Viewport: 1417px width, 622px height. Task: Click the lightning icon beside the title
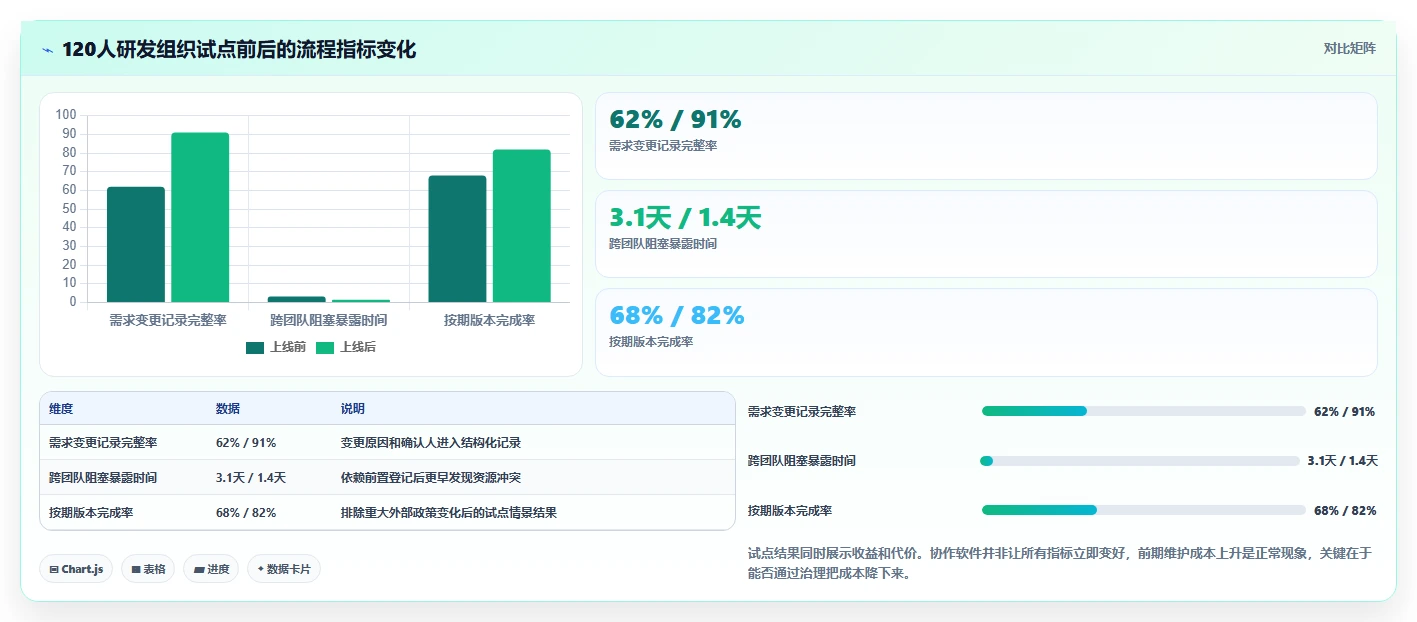[47, 50]
